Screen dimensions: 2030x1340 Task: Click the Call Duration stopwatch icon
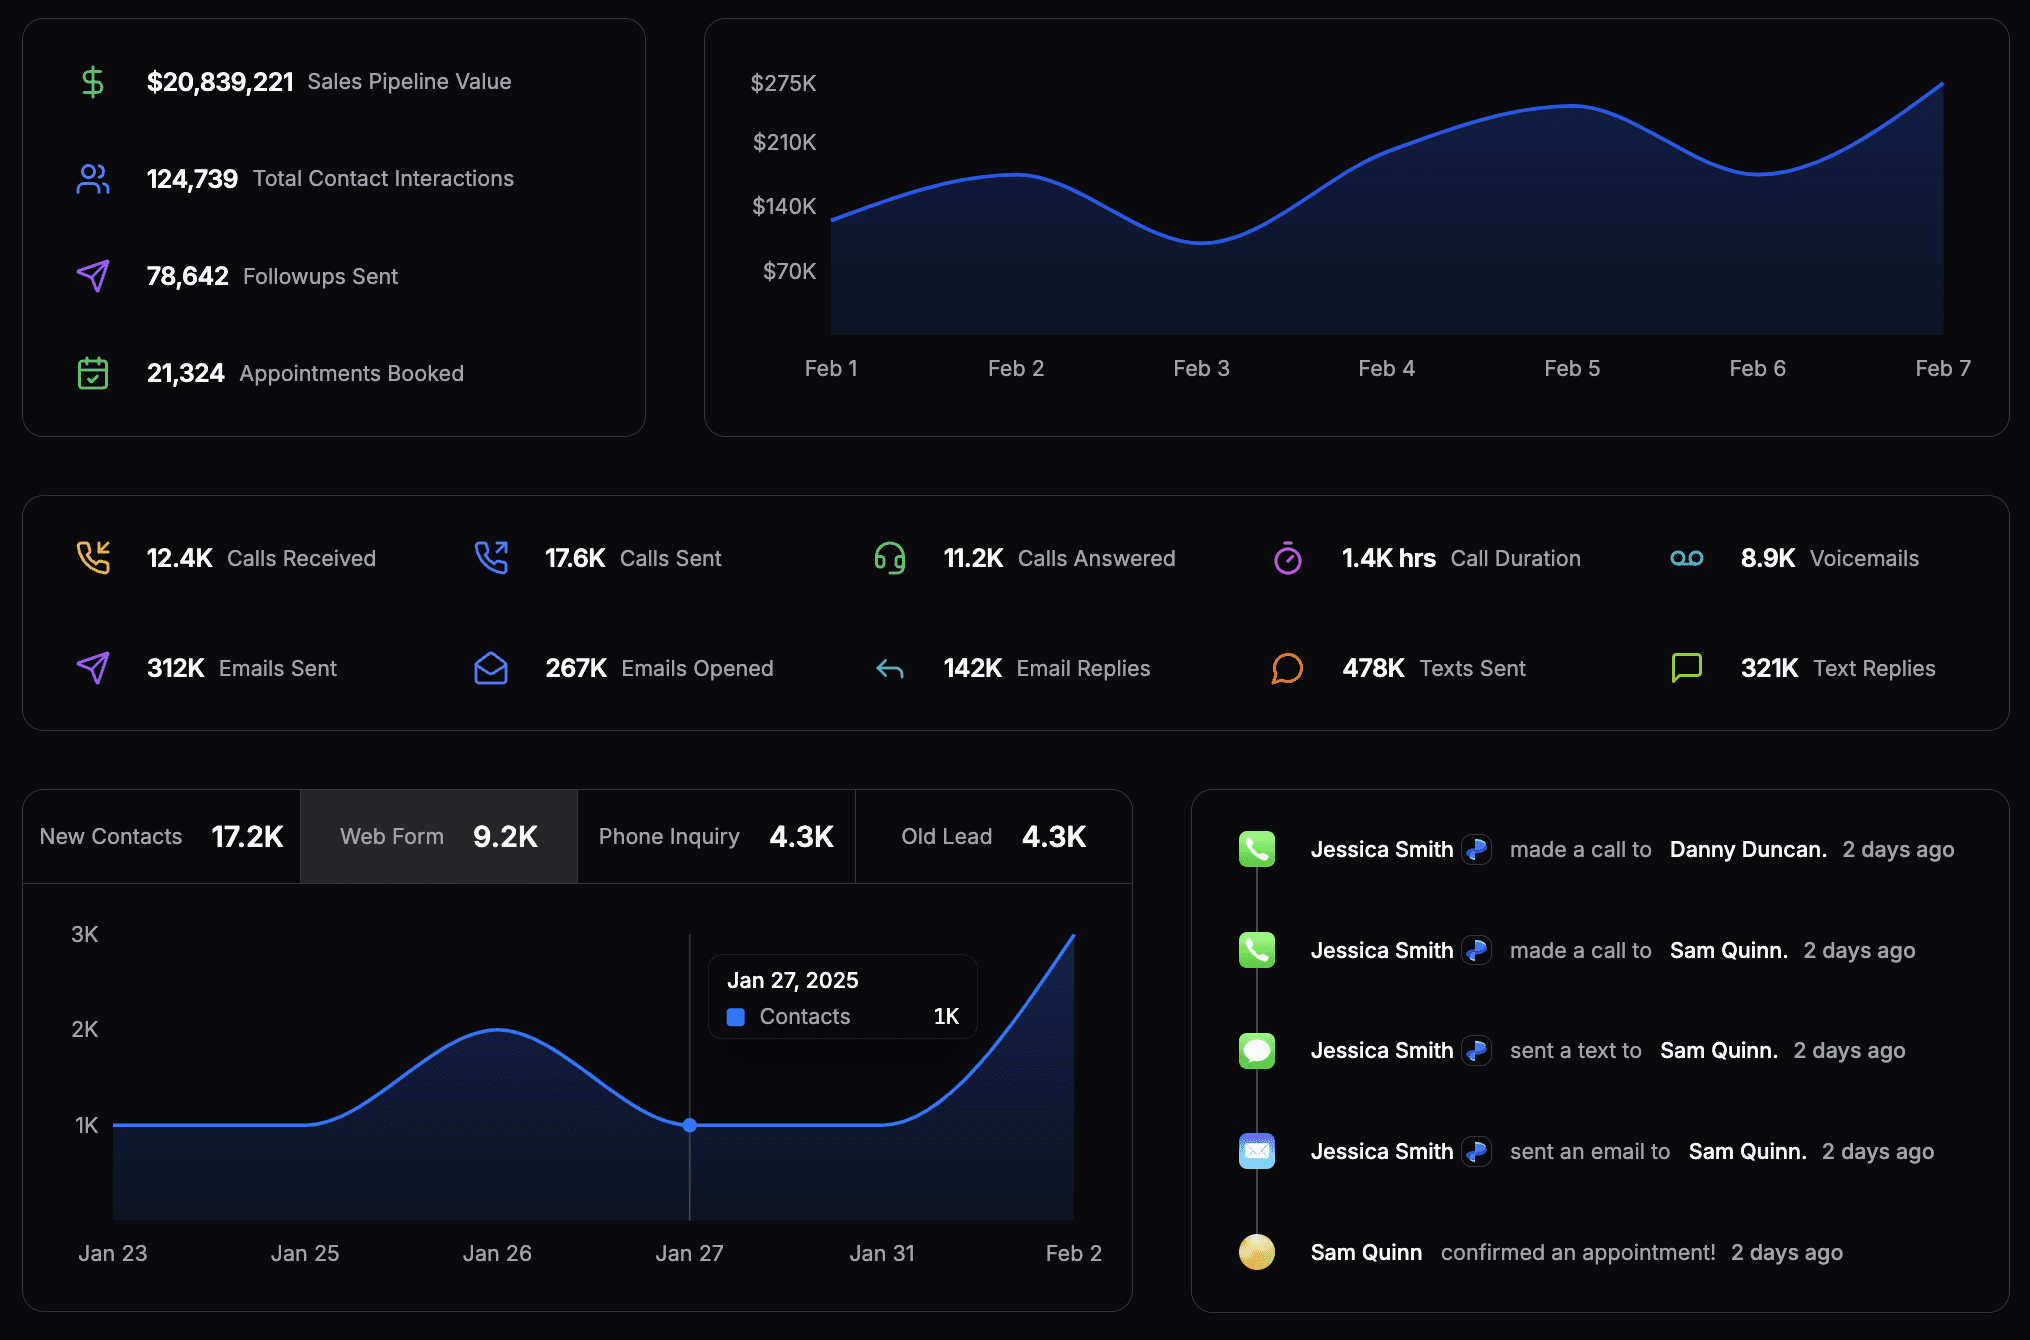click(x=1288, y=558)
